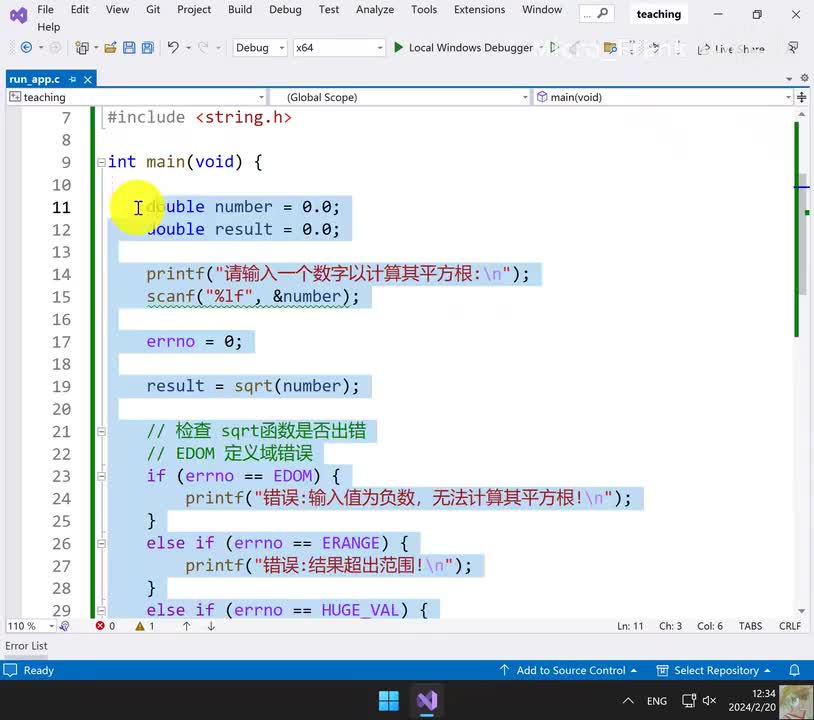Click the Undo arrow icon

pyautogui.click(x=173, y=48)
